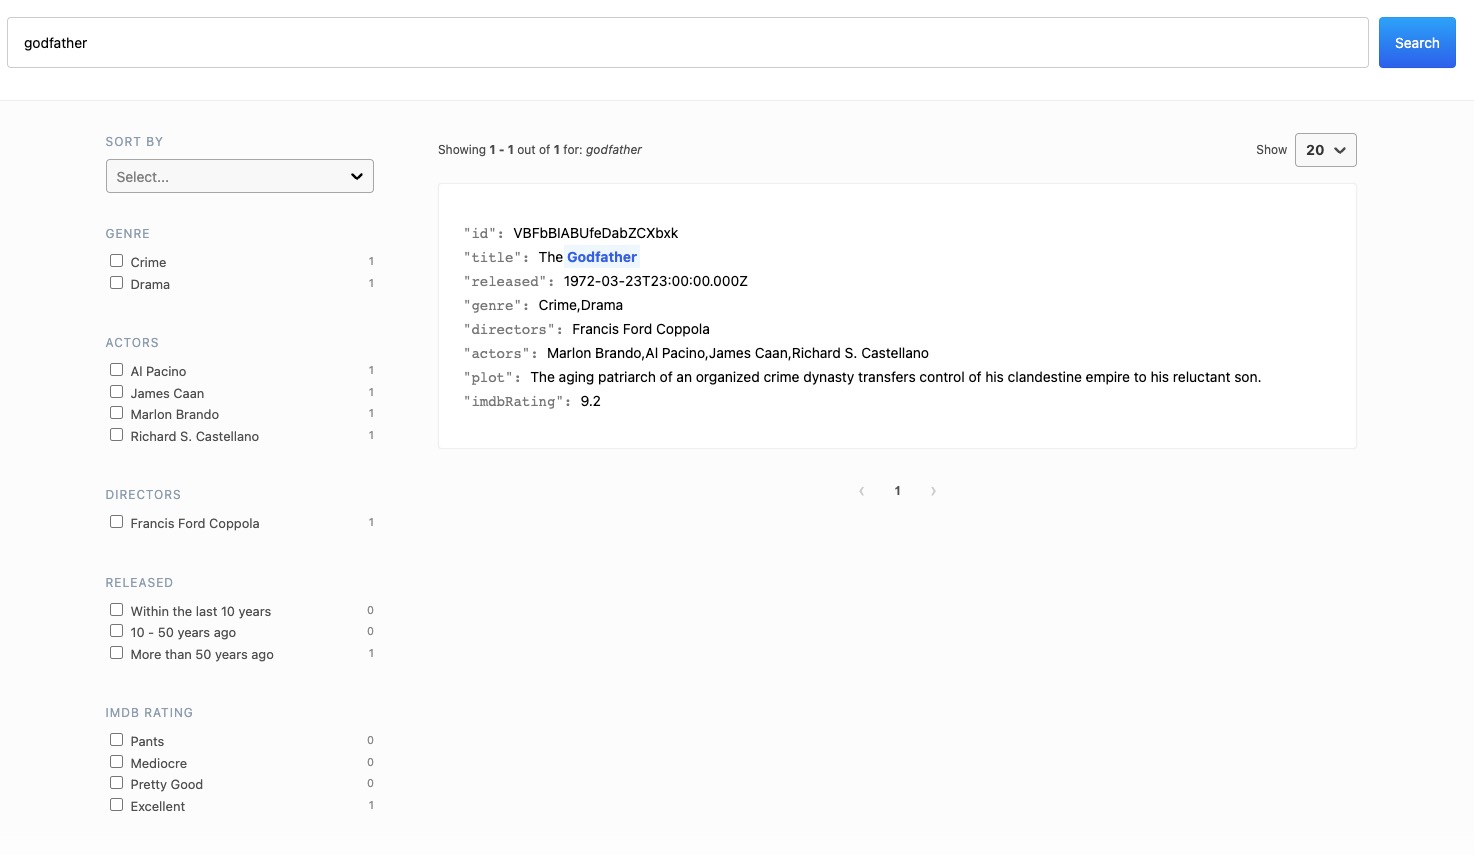The width and height of the screenshot is (1474, 855).
Task: Select the Marlon Brando actor filter
Action: pyautogui.click(x=116, y=412)
